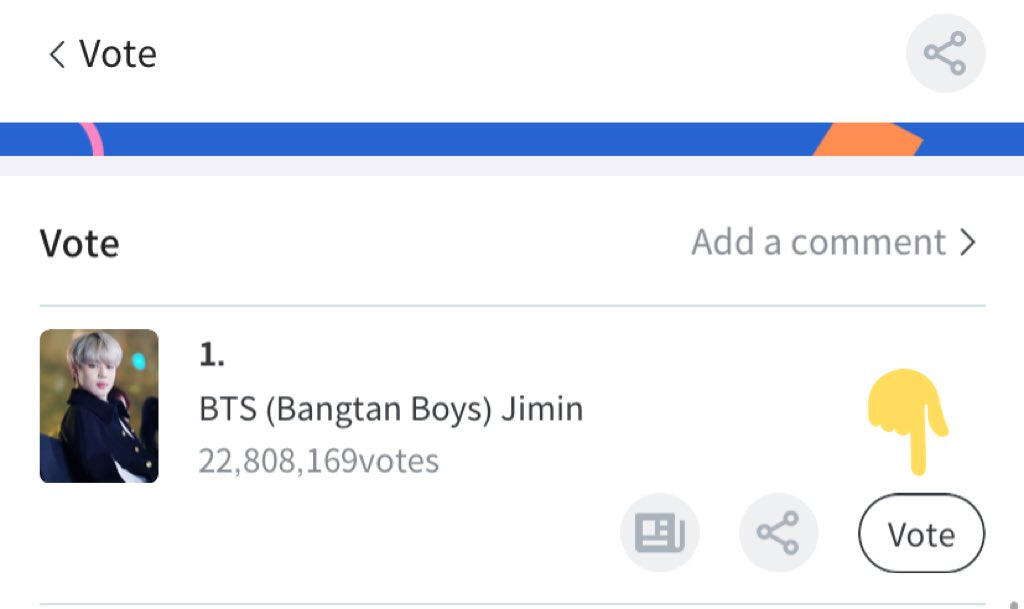1024x609 pixels.
Task: Click the divider line under Vote heading
Action: point(512,305)
